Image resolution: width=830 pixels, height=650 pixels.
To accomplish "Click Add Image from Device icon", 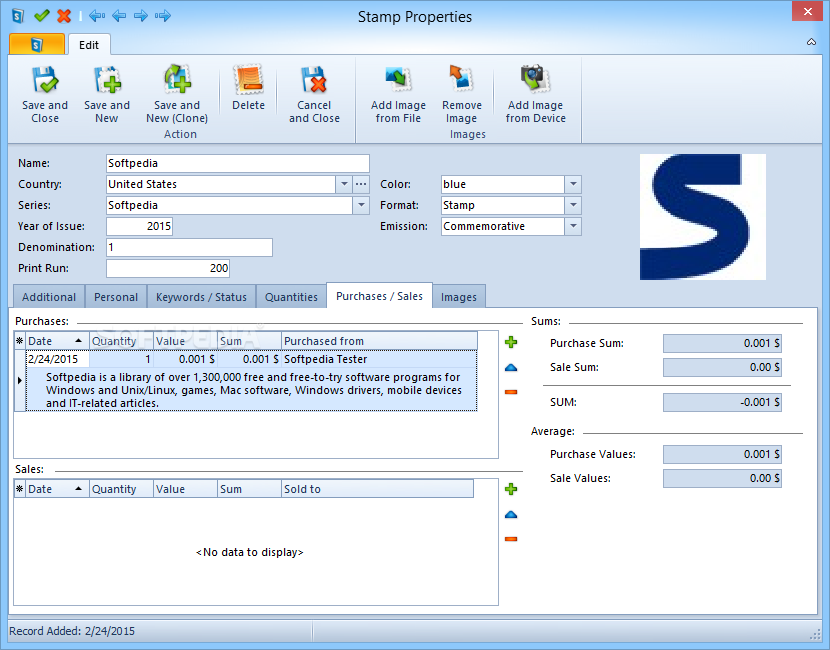I will tap(535, 78).
